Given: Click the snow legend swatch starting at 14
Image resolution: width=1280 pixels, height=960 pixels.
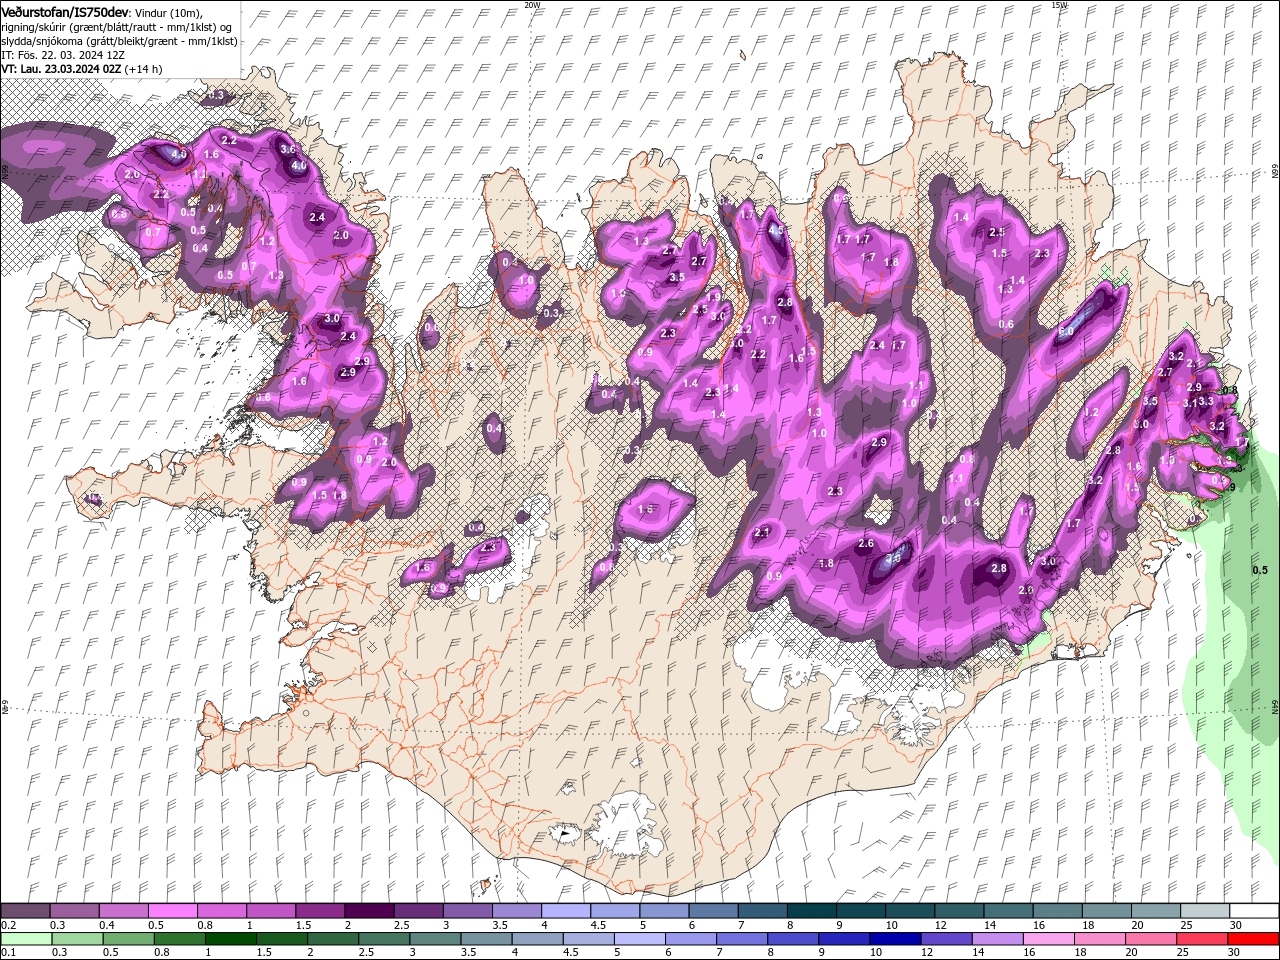Looking at the screenshot, I should tap(1007, 911).
